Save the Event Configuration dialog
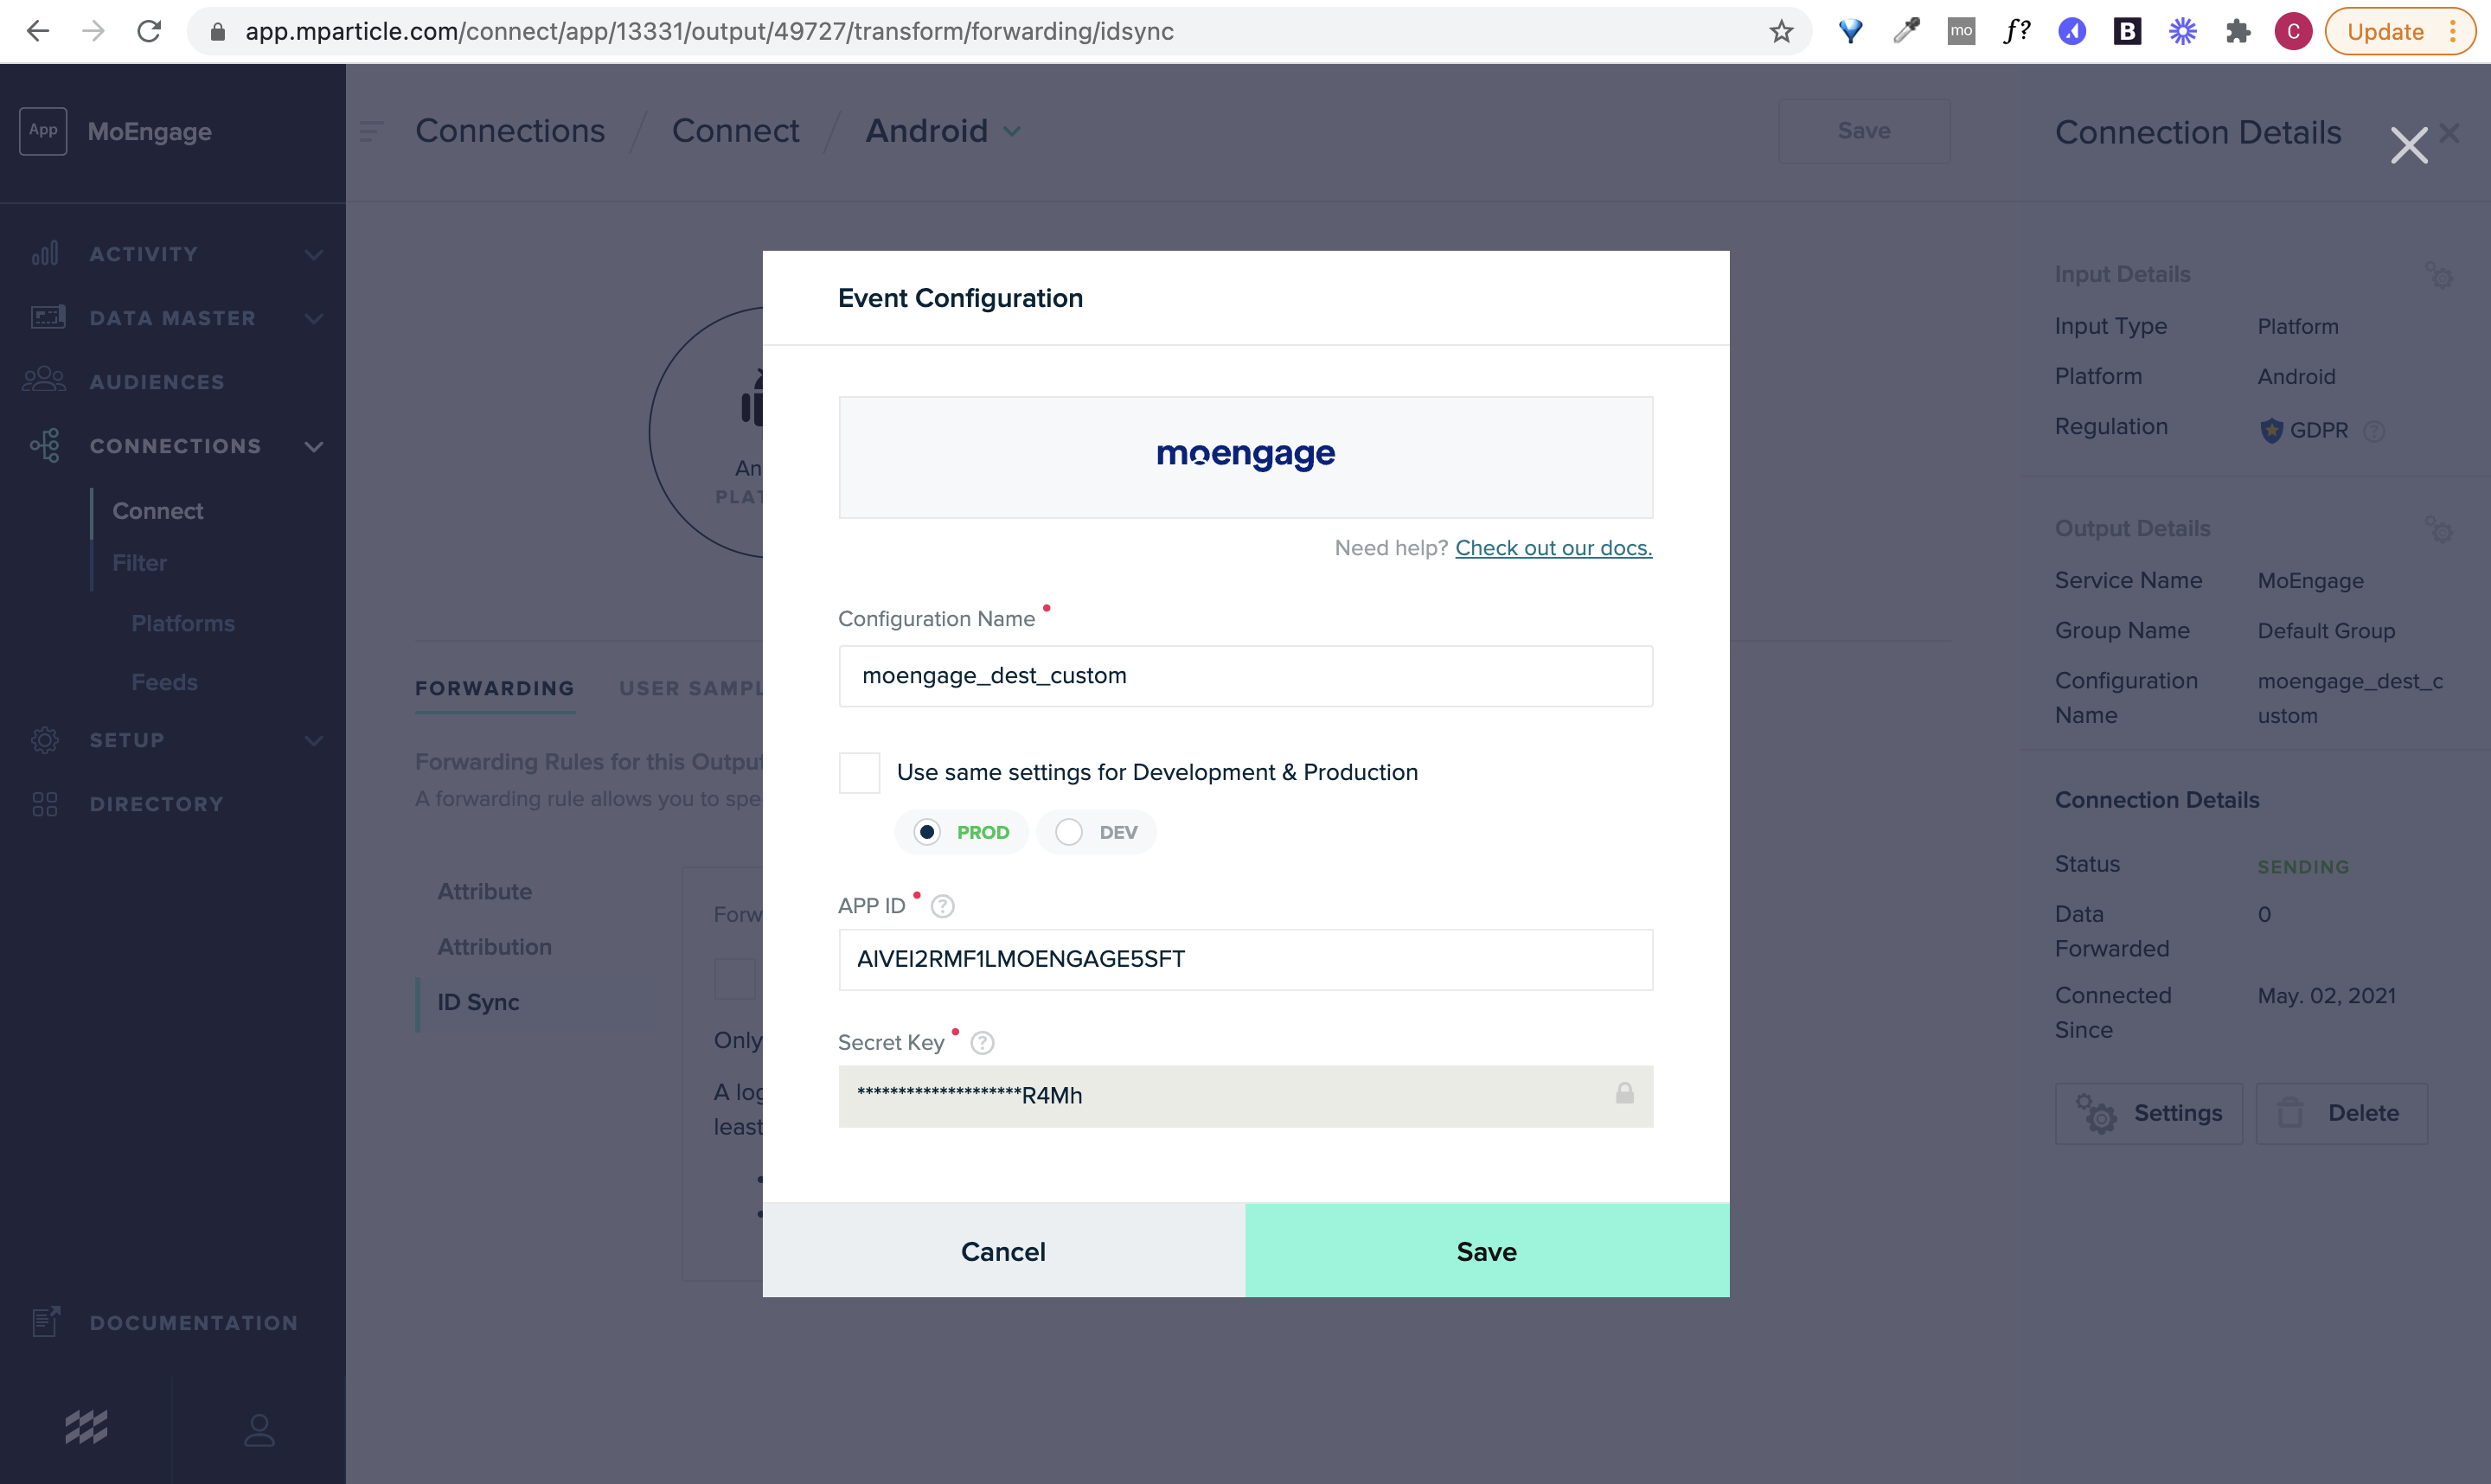Viewport: 2491px width, 1484px height. click(x=1487, y=1251)
